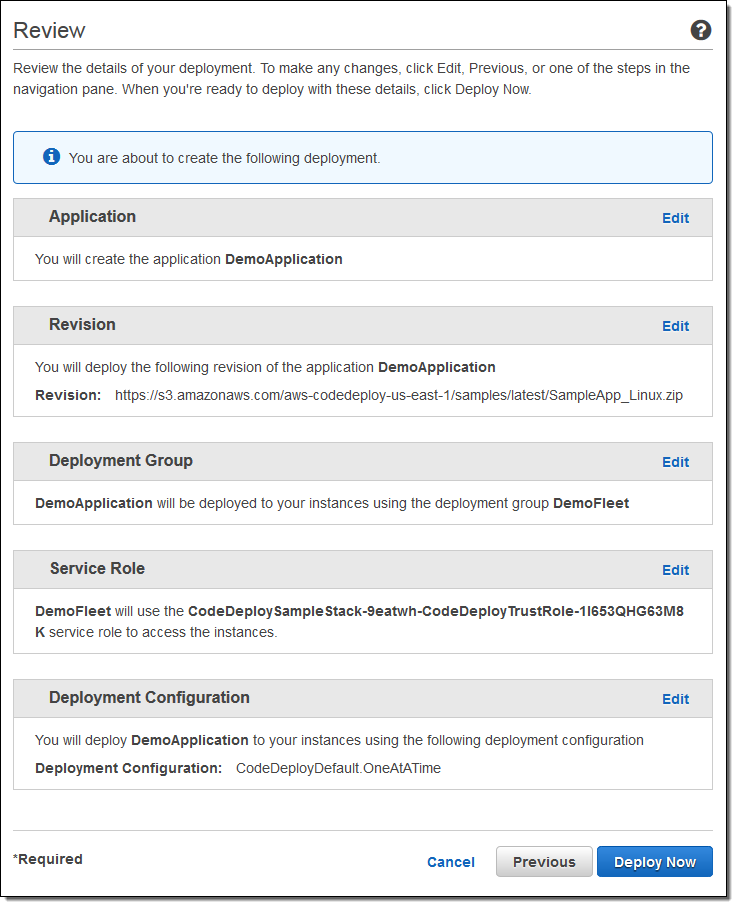737x907 pixels.
Task: Select the Deployment Configuration header
Action: coord(149,698)
